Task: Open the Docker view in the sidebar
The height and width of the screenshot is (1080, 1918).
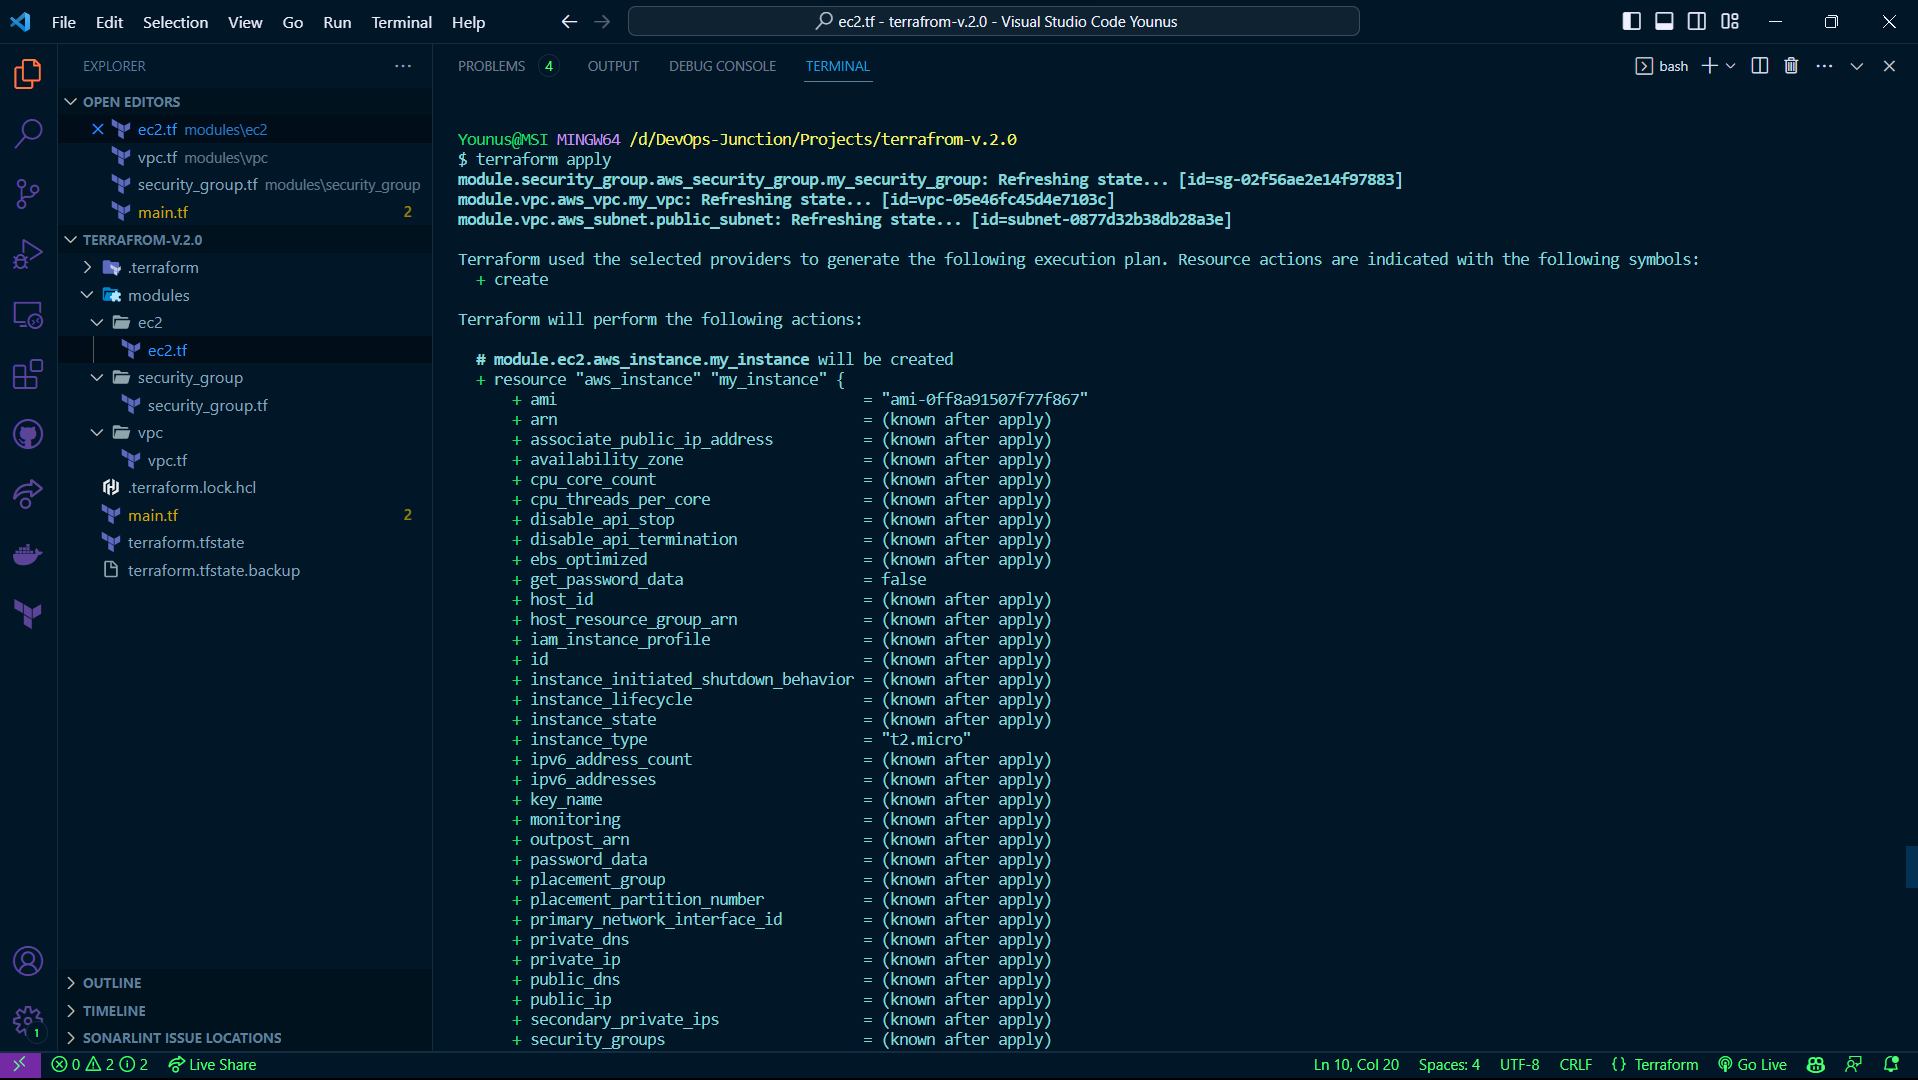Action: point(27,554)
